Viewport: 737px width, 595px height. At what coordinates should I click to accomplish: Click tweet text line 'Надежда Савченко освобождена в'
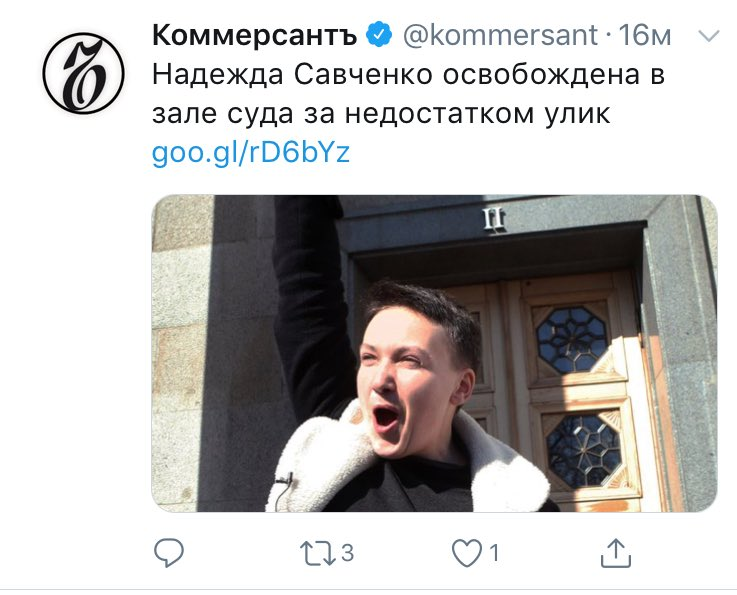(408, 75)
